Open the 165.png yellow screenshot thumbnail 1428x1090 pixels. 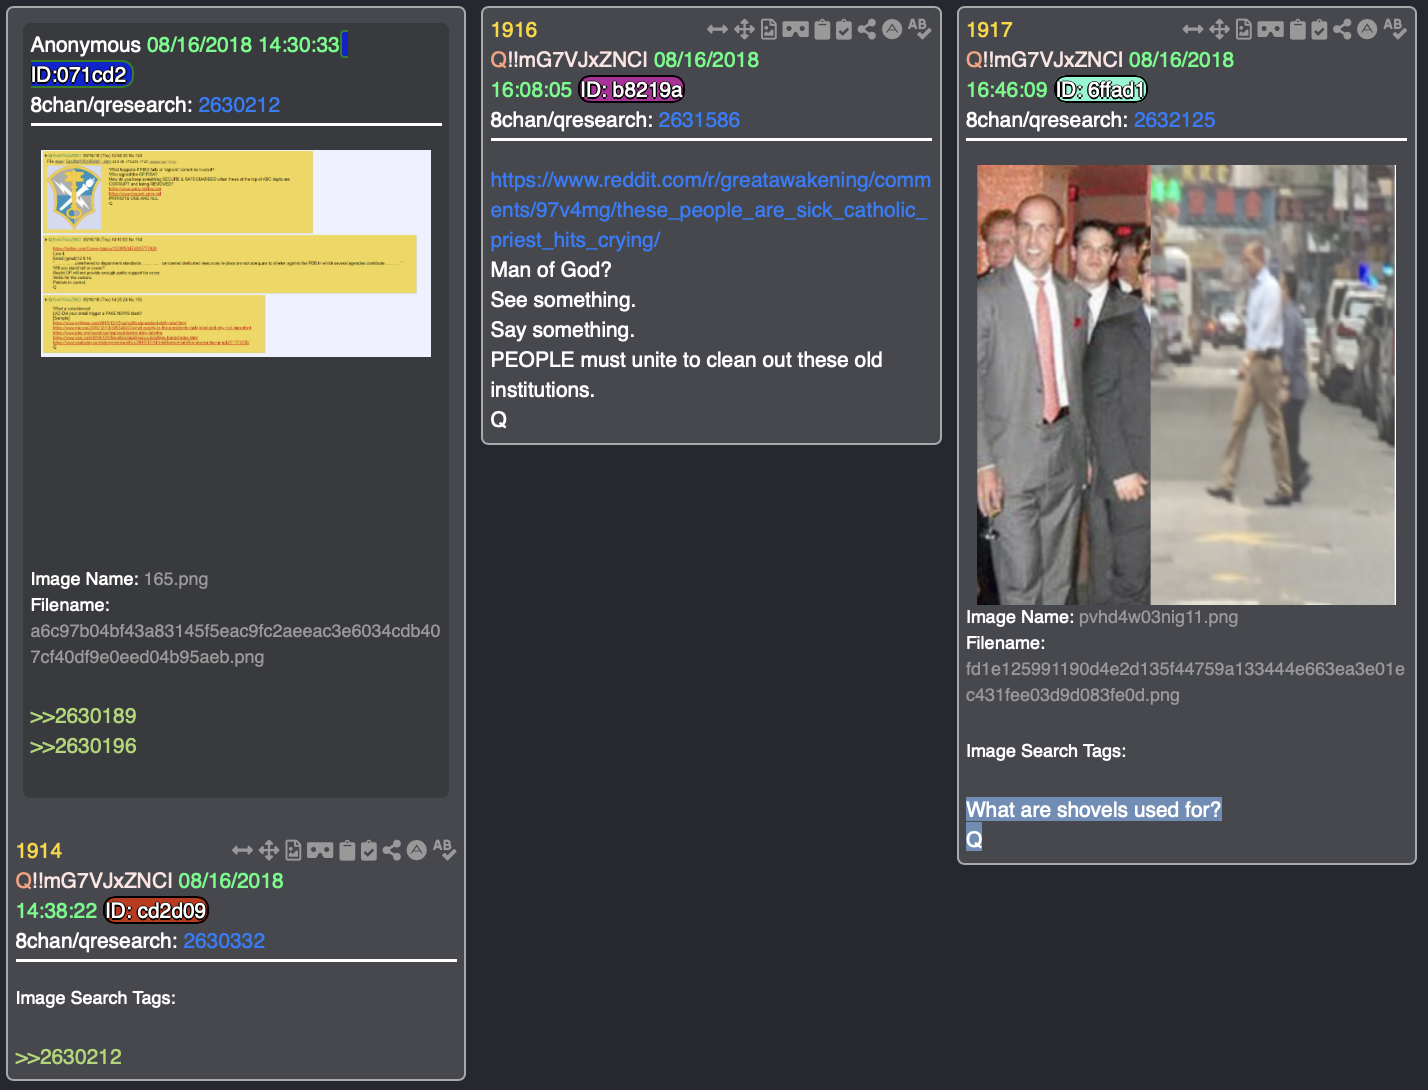point(236,253)
